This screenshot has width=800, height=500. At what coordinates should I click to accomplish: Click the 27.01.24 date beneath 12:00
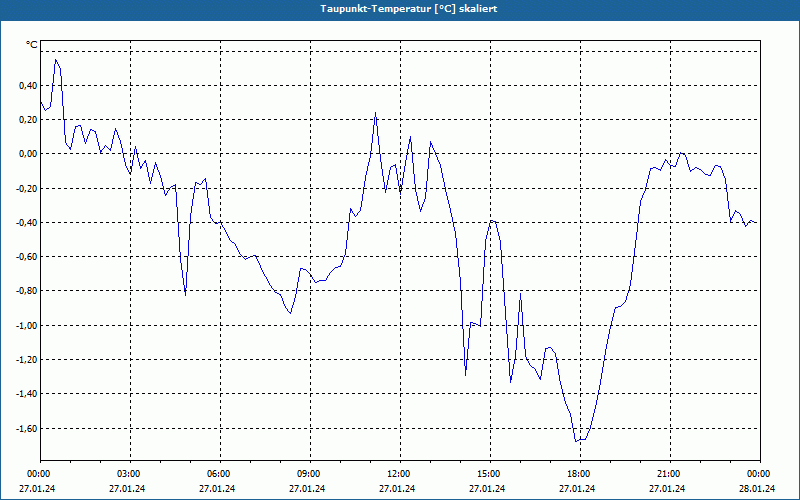point(397,489)
